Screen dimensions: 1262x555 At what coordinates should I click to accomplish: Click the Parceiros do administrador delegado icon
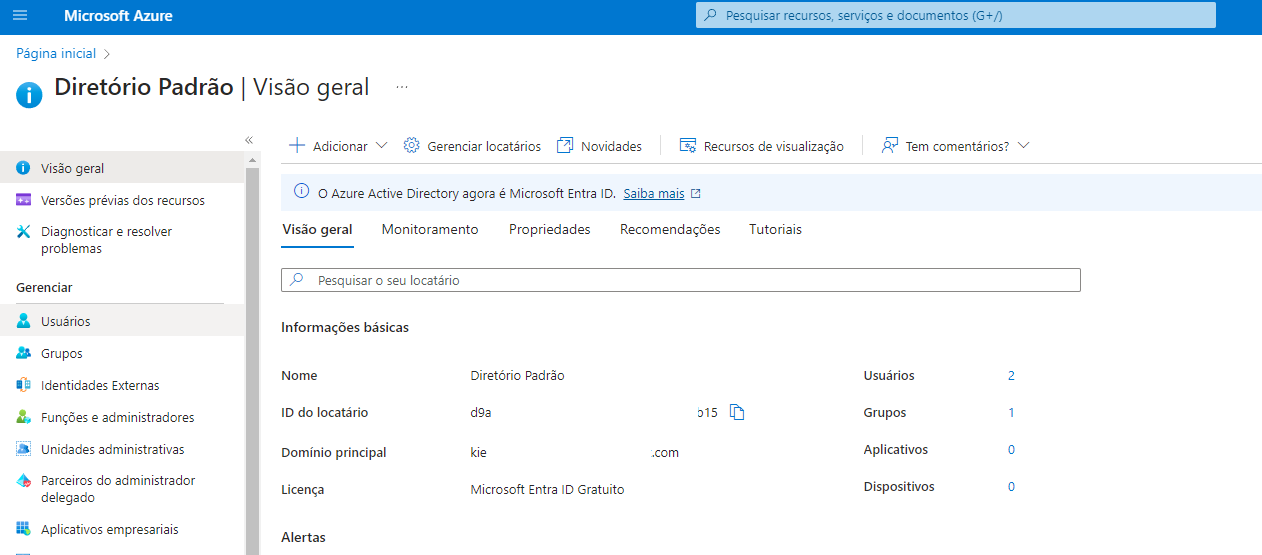click(x=23, y=481)
